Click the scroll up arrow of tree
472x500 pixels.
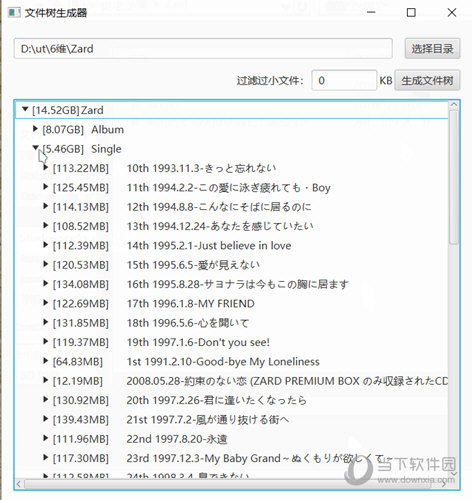point(454,105)
